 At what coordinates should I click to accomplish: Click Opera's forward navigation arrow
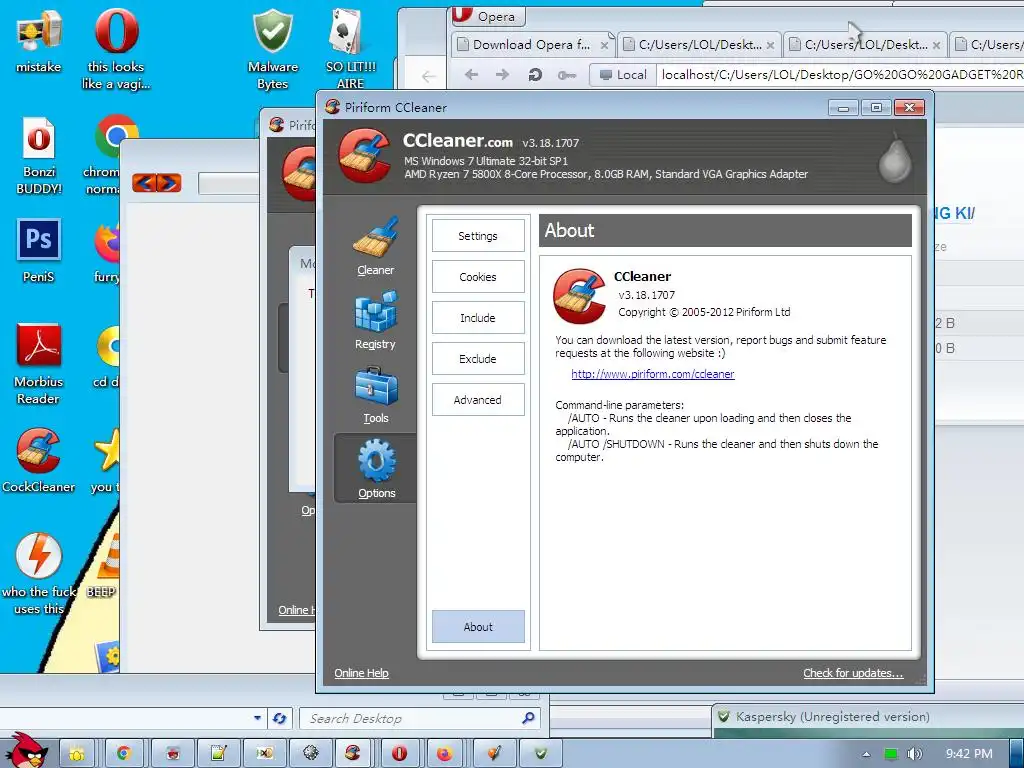click(x=502, y=74)
